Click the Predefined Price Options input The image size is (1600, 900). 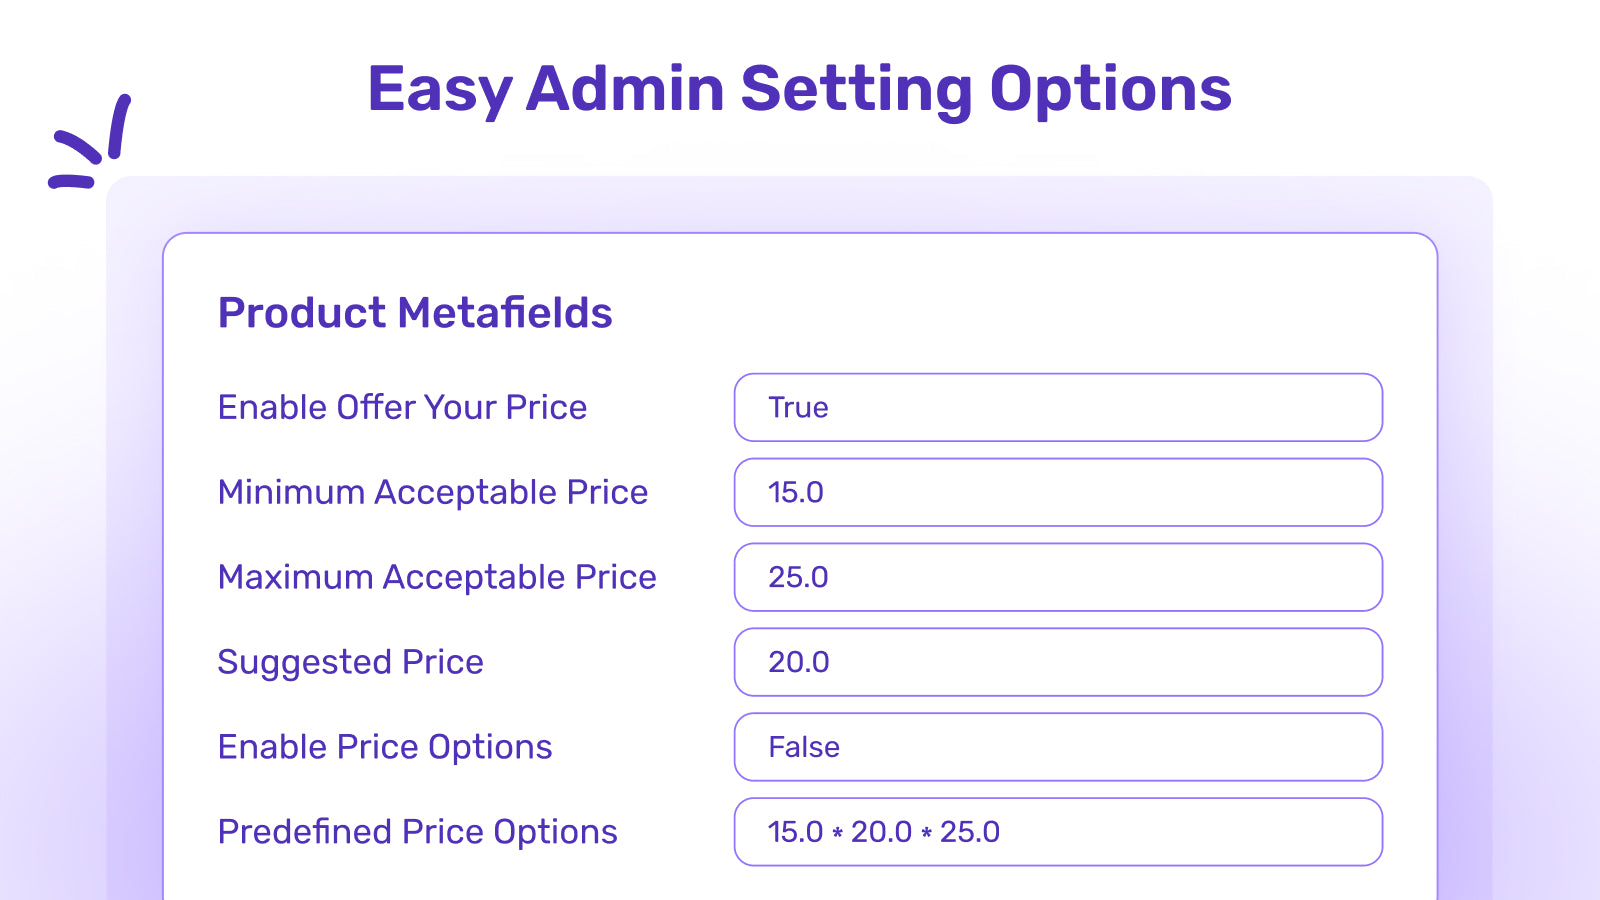[x=1058, y=832]
